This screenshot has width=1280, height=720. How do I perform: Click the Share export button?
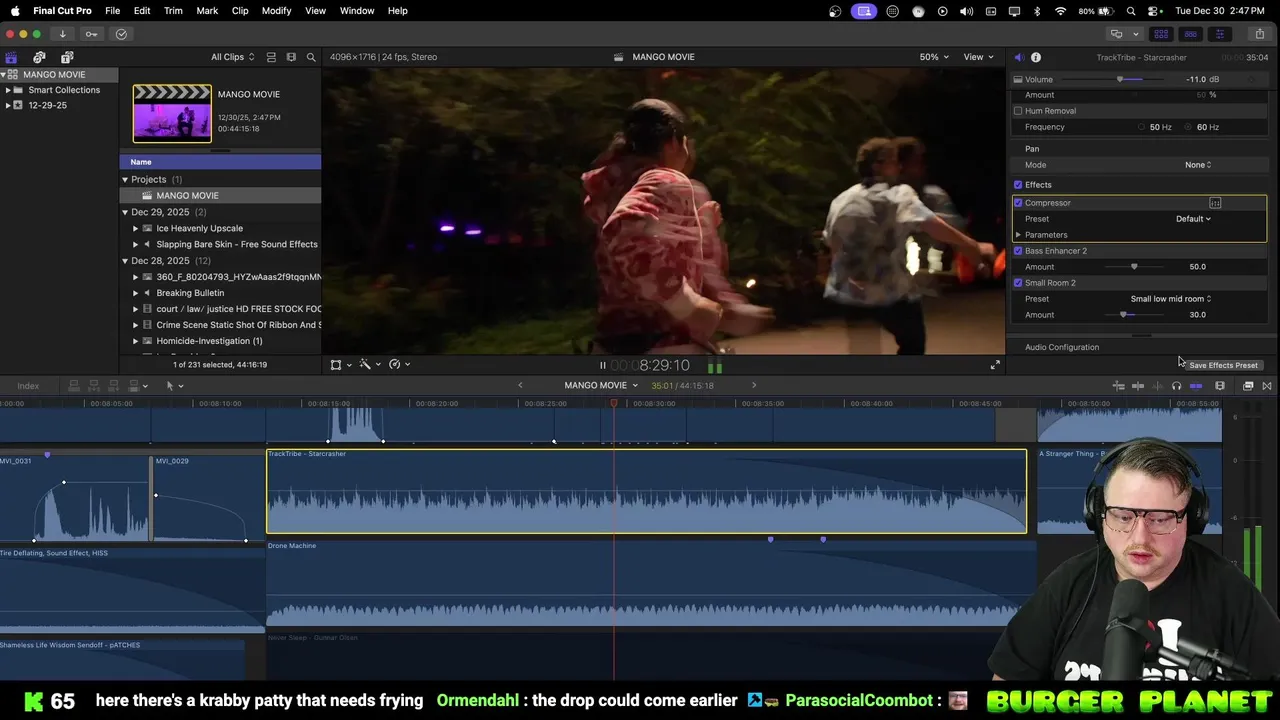[1259, 34]
